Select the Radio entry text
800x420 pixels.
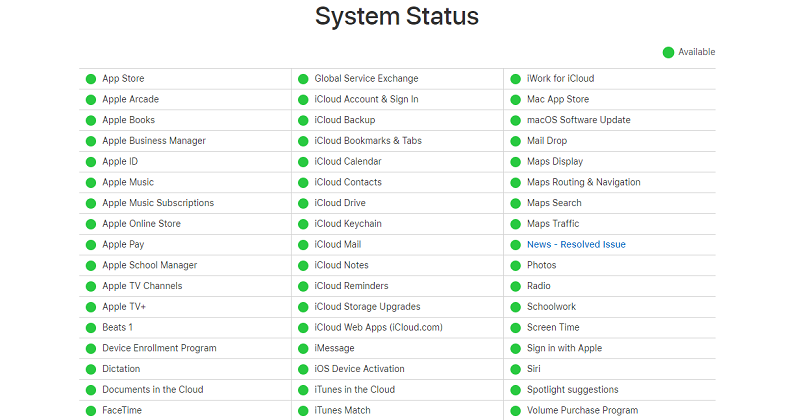coord(539,286)
